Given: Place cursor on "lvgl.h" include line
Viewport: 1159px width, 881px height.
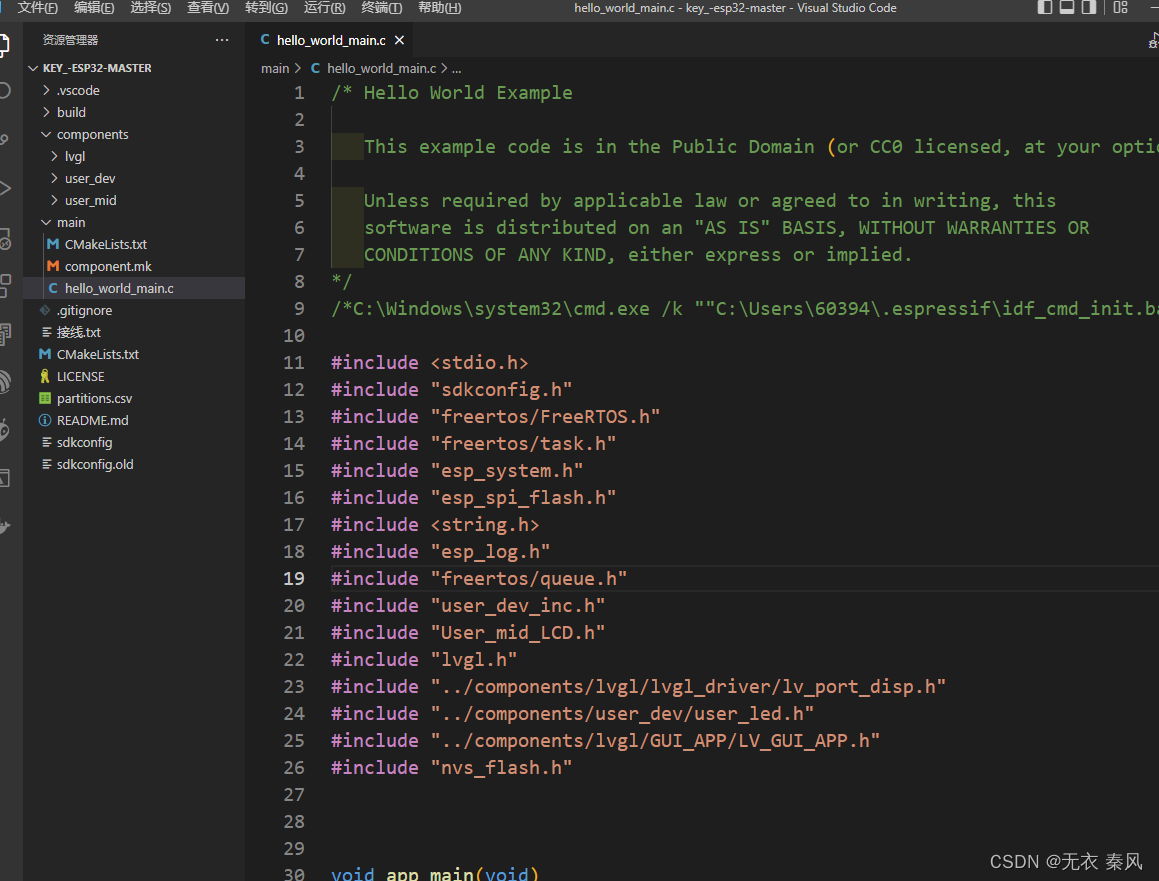Looking at the screenshot, I should point(424,659).
